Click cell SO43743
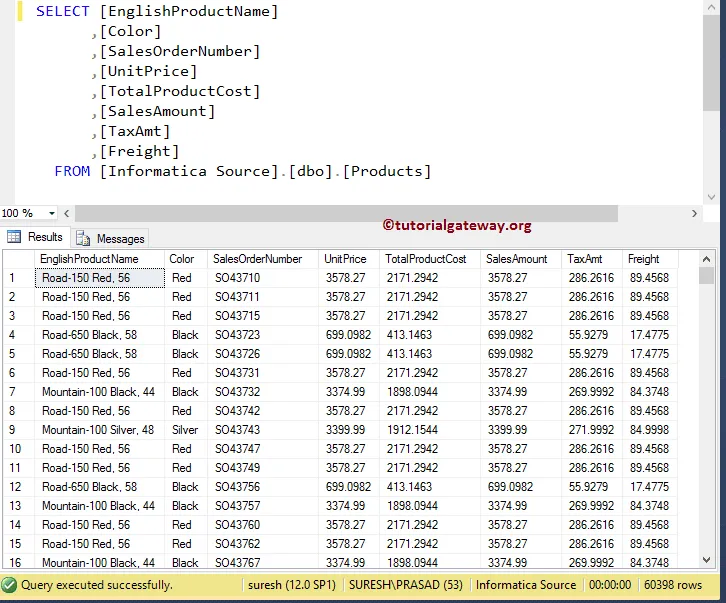 pyautogui.click(x=263, y=430)
